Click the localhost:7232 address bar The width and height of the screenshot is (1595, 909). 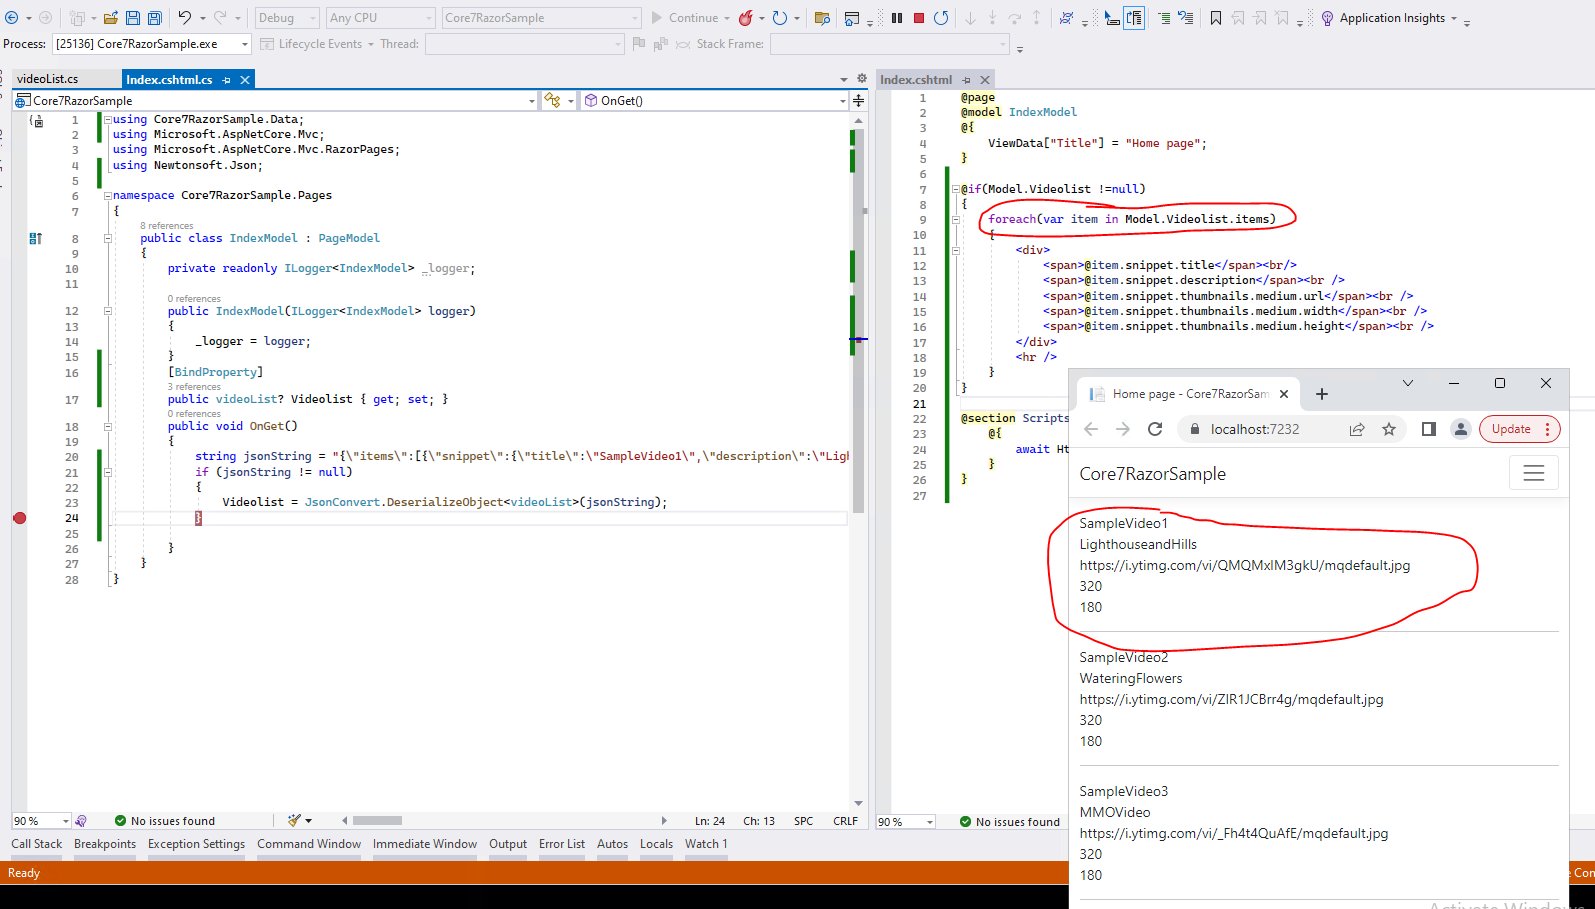[1255, 429]
